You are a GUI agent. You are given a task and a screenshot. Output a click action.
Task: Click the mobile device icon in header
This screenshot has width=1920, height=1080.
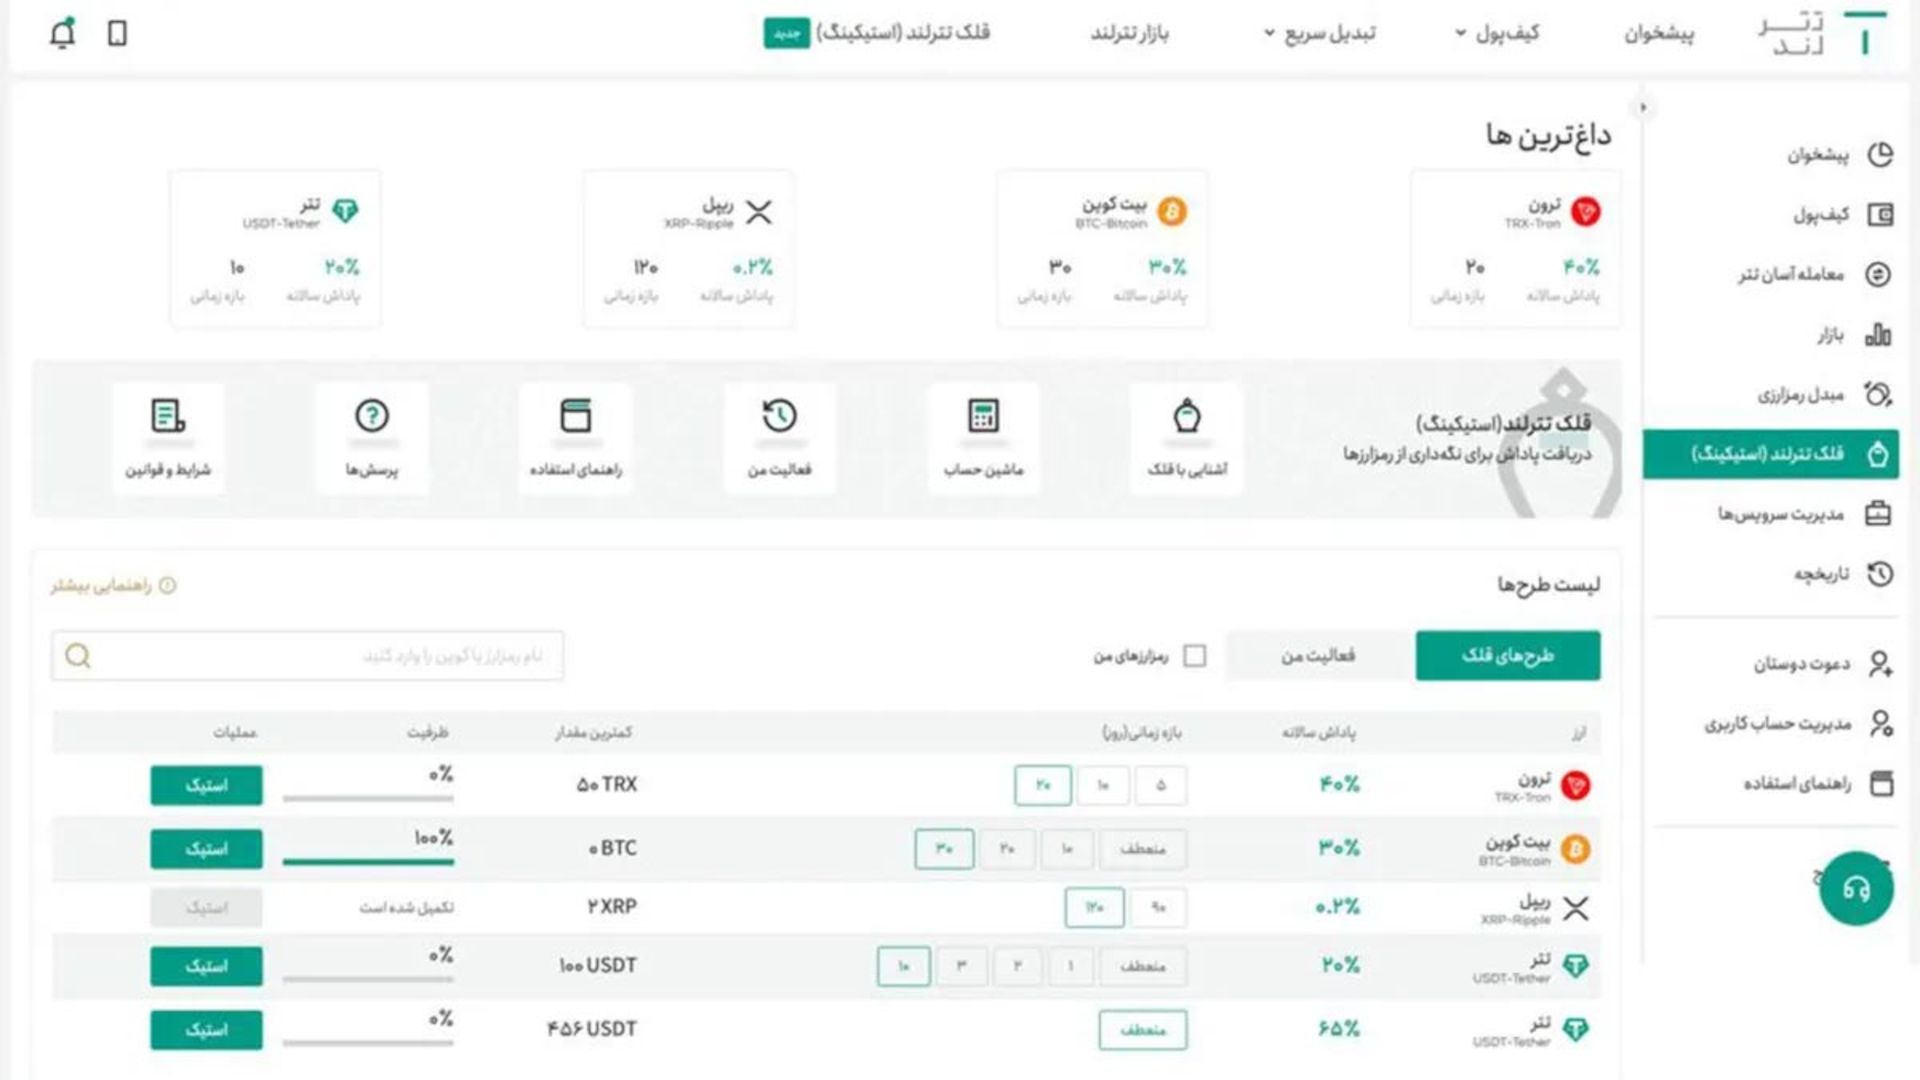tap(117, 34)
